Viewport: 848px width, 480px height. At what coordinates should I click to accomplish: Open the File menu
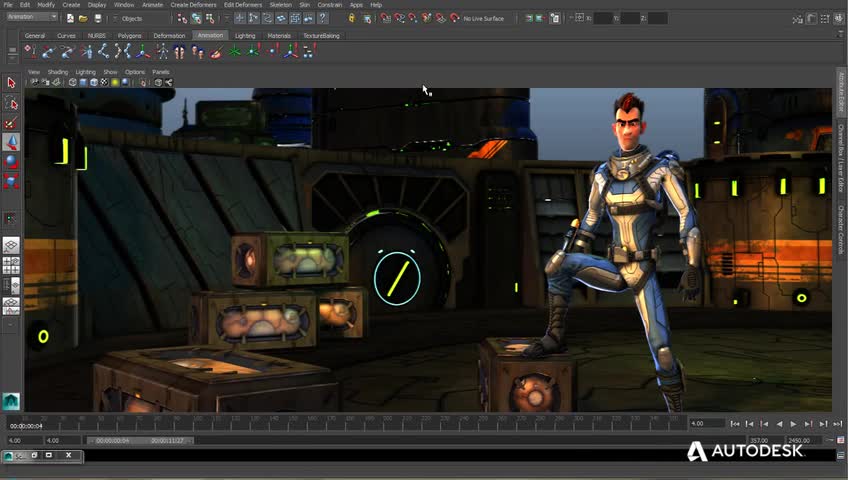(8, 4)
